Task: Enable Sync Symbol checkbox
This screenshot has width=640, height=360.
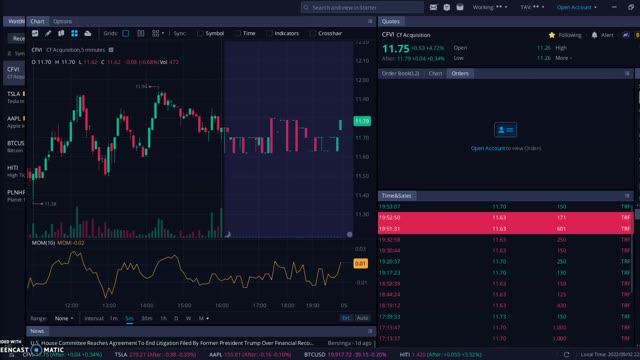Action: tap(200, 33)
